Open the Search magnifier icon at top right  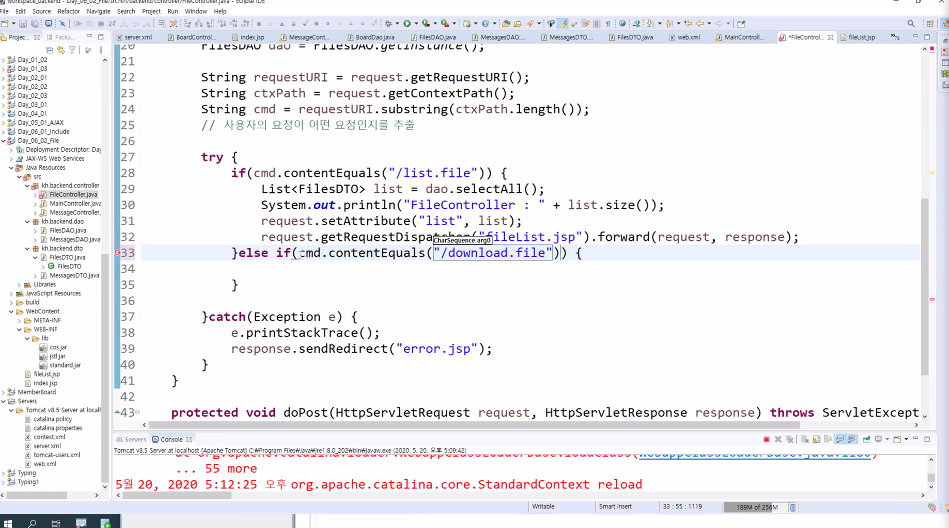tap(911, 24)
